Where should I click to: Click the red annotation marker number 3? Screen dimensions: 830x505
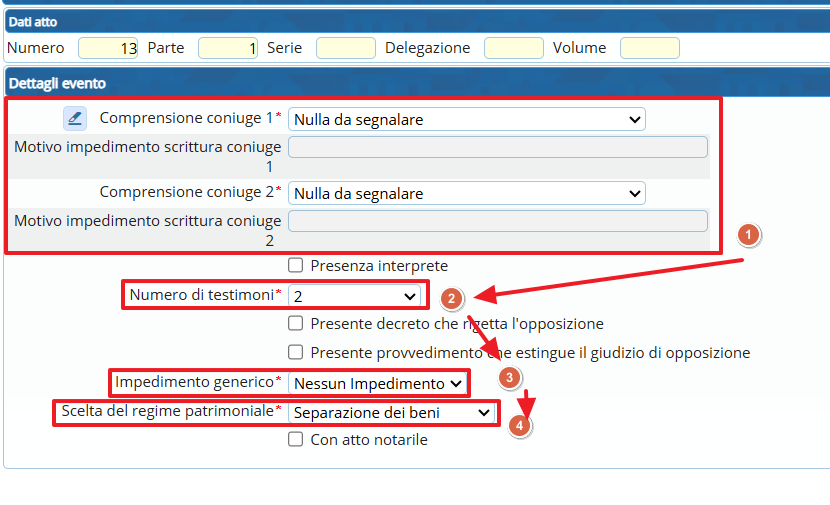pos(510,377)
